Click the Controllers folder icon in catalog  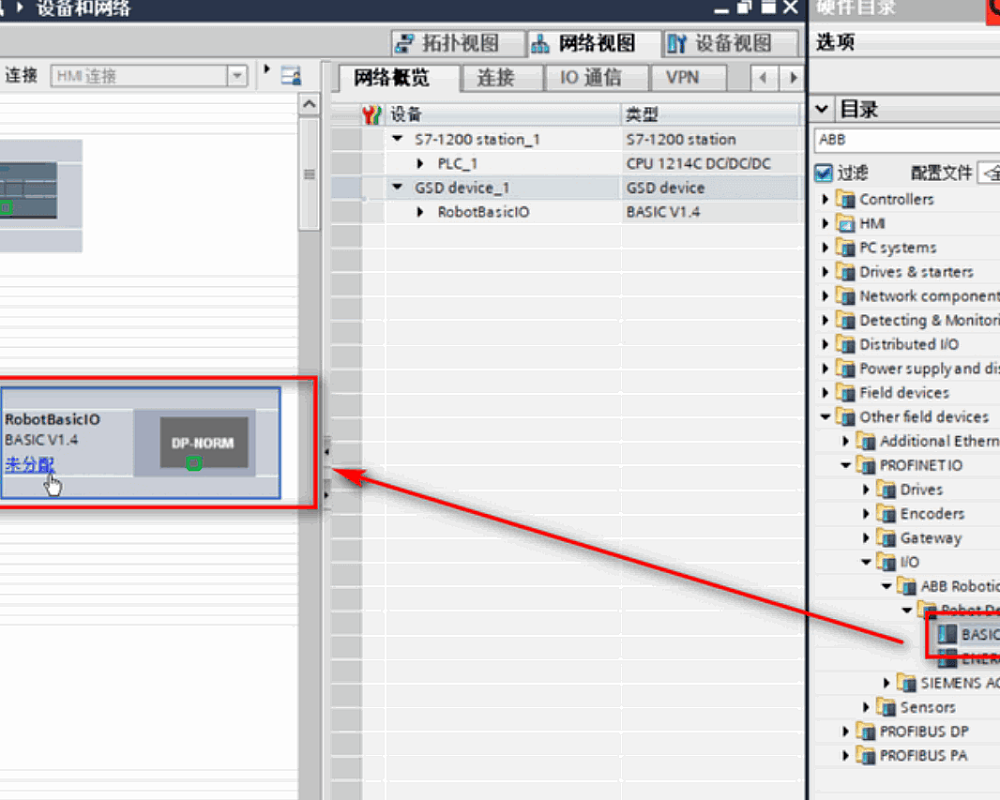847,200
